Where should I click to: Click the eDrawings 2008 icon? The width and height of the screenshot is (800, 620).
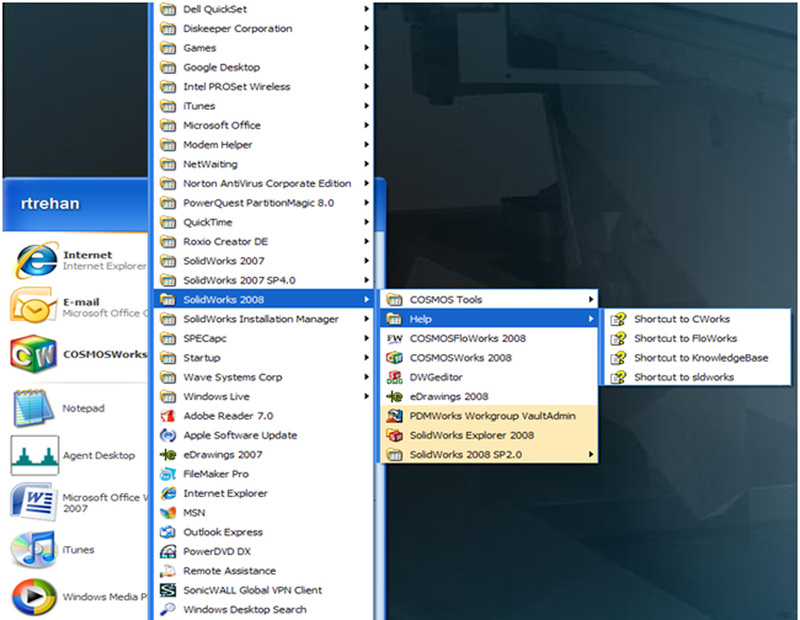tap(394, 396)
